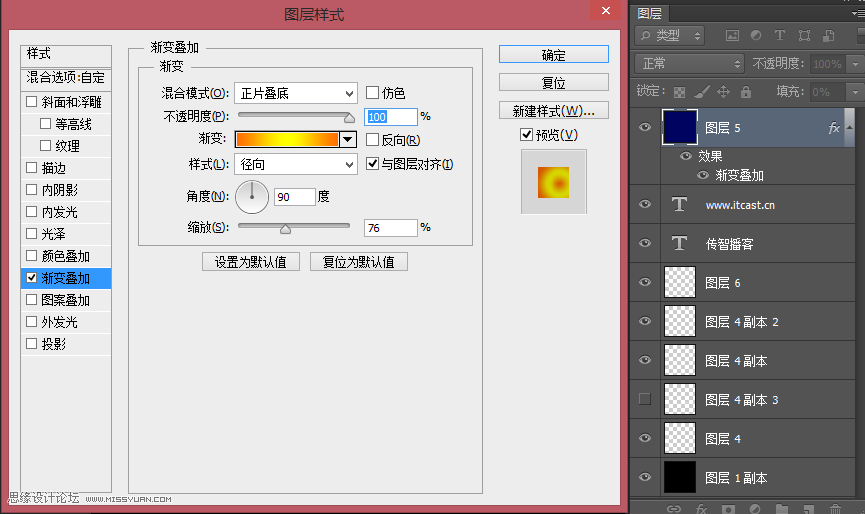This screenshot has height=514, width=865.
Task: Filter layers by pixel layer icon
Action: (732, 36)
